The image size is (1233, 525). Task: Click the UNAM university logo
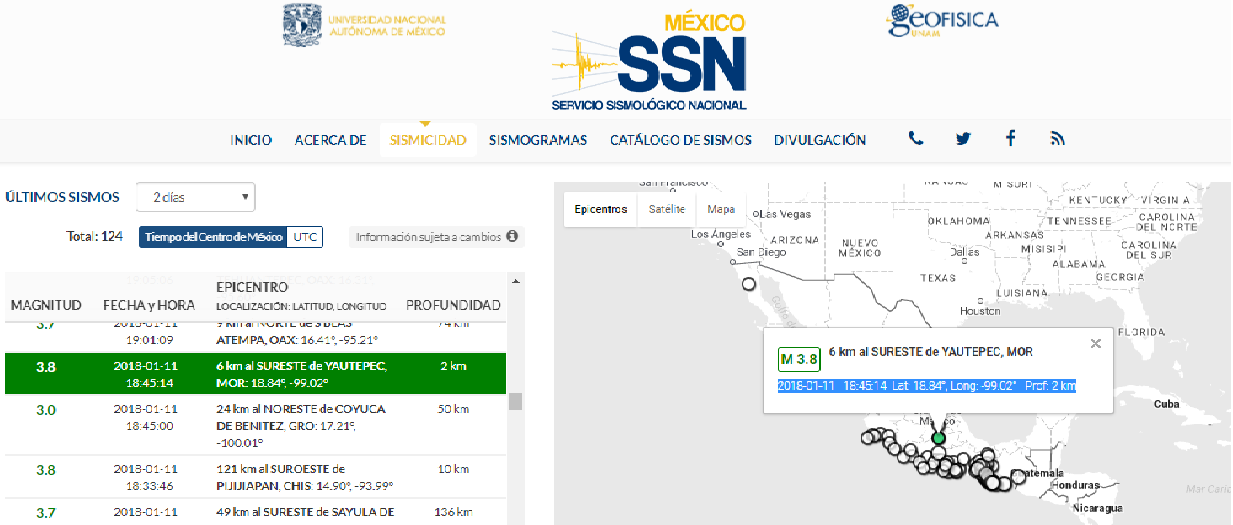click(x=365, y=24)
